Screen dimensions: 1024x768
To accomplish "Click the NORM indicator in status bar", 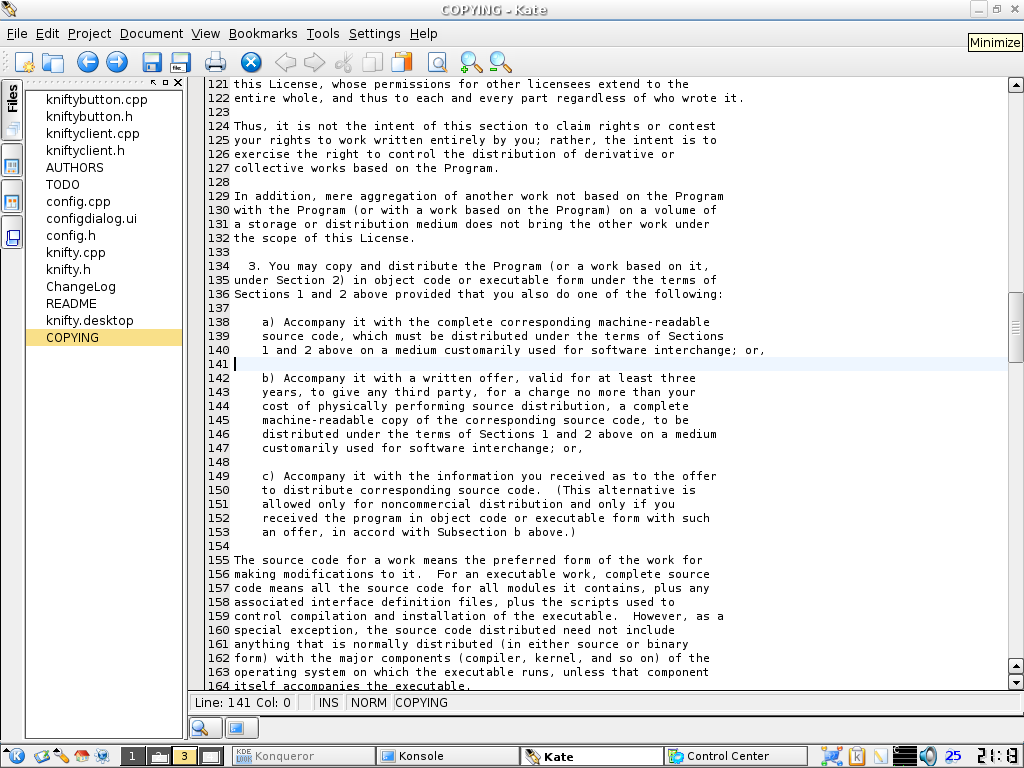I will 368,703.
